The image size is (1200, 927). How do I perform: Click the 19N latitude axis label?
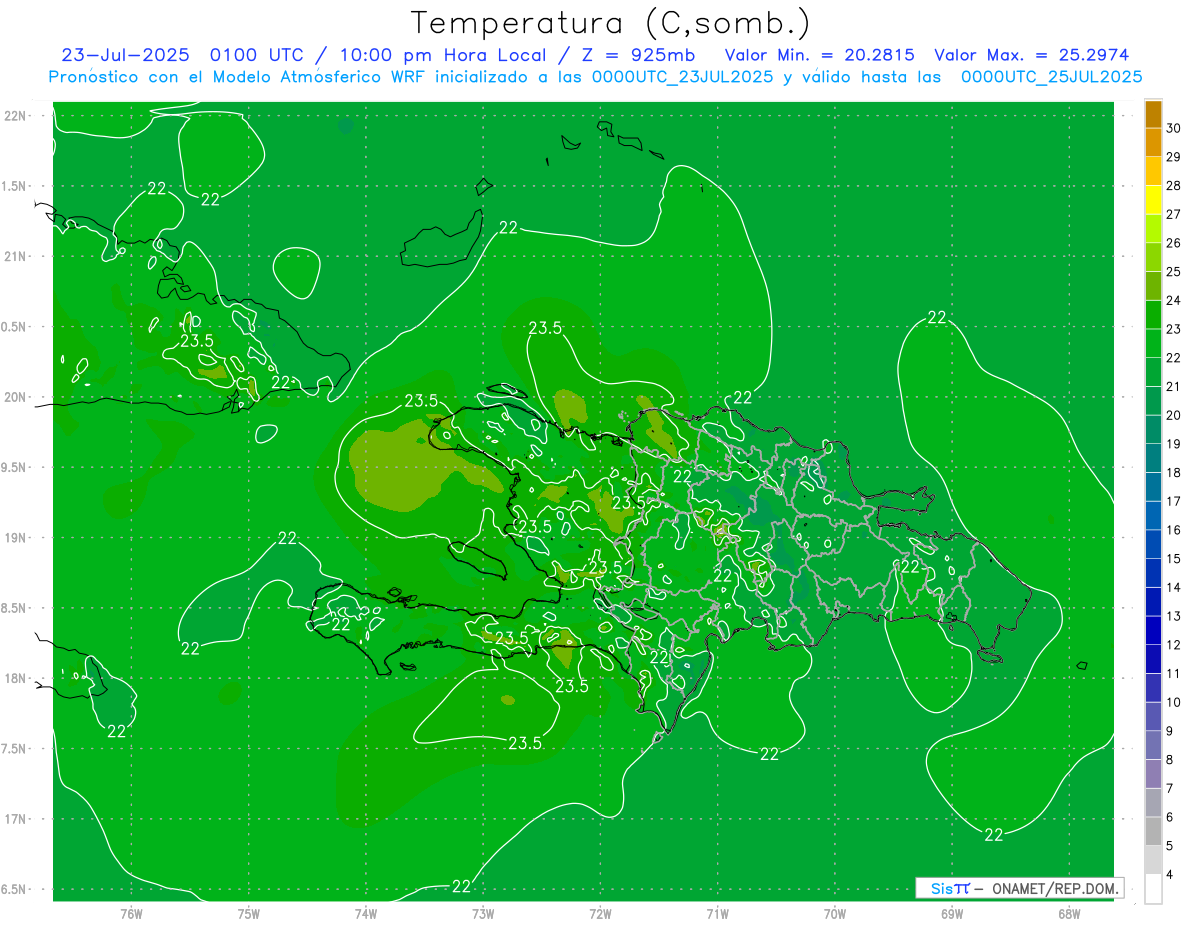click(x=17, y=537)
